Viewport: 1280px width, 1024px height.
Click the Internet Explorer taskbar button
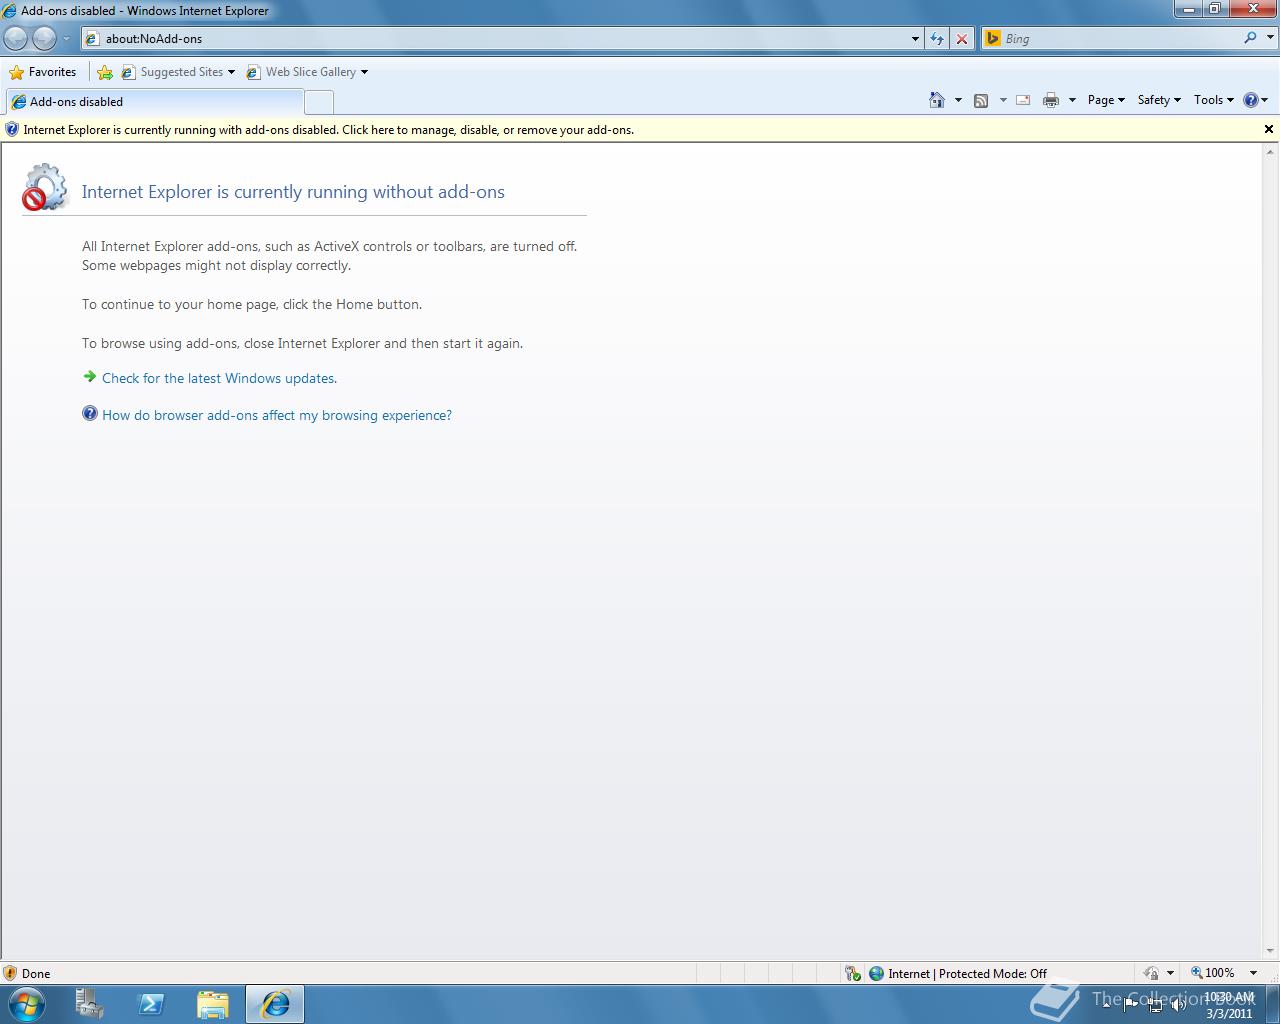tap(275, 1004)
